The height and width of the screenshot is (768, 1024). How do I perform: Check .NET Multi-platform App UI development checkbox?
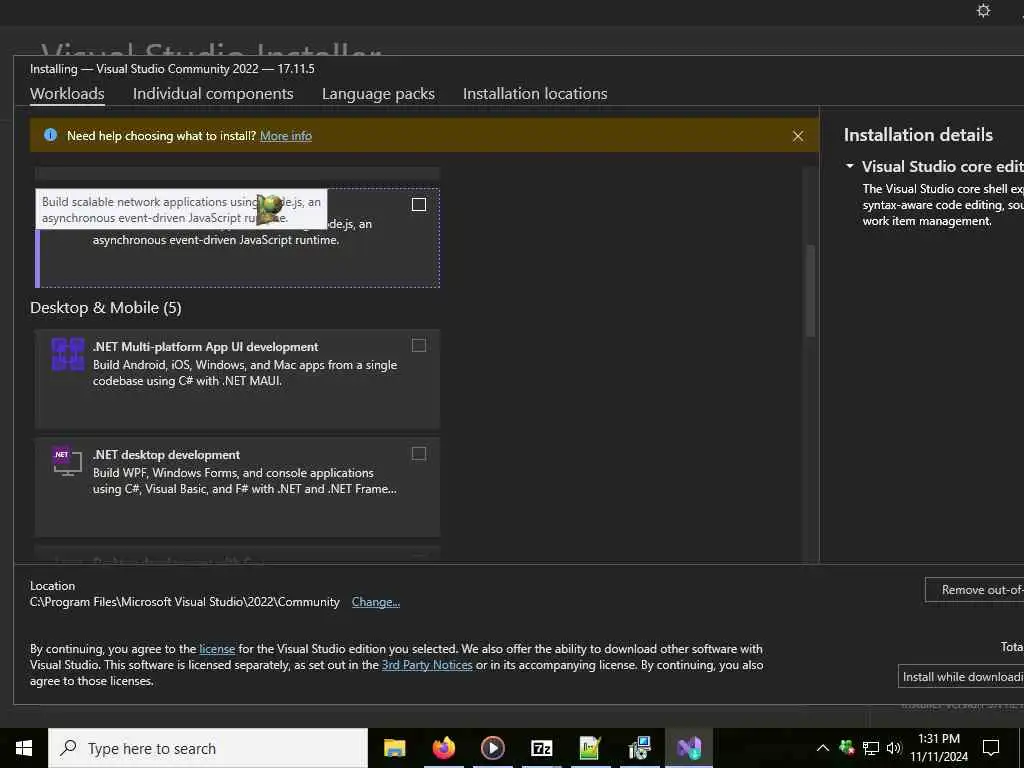point(419,345)
